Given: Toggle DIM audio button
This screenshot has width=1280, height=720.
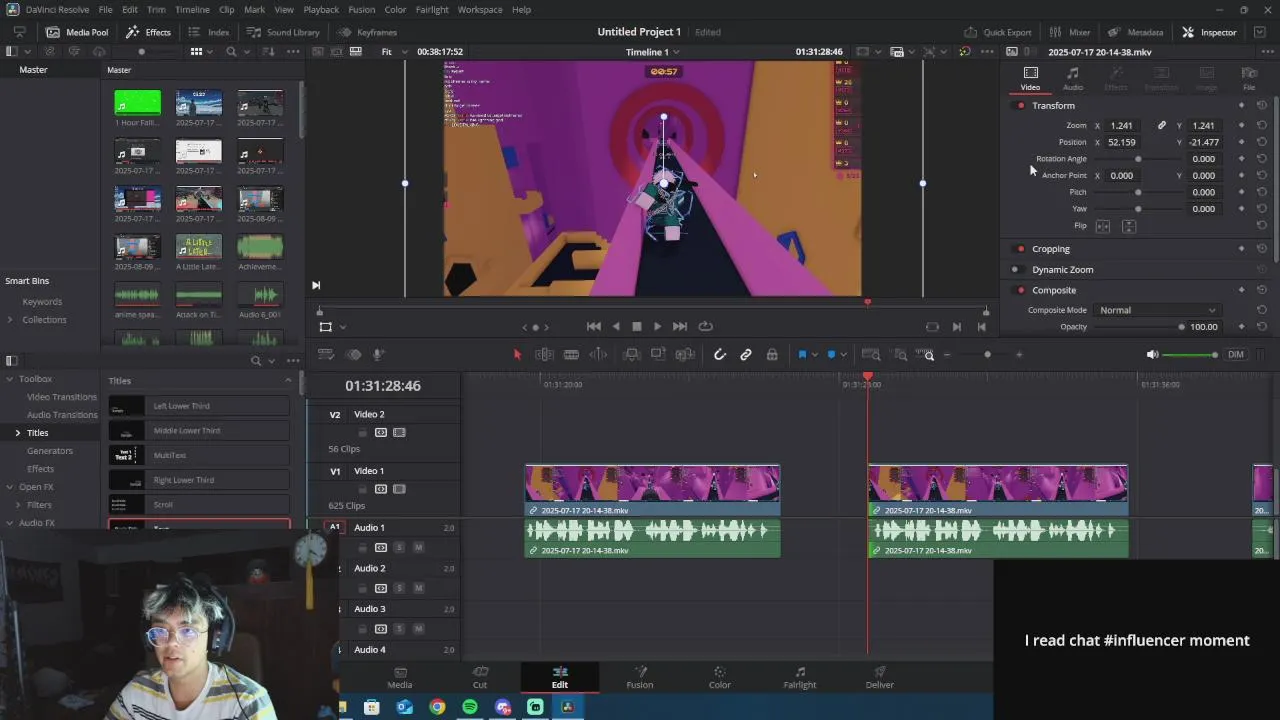Looking at the screenshot, I should click(x=1236, y=355).
